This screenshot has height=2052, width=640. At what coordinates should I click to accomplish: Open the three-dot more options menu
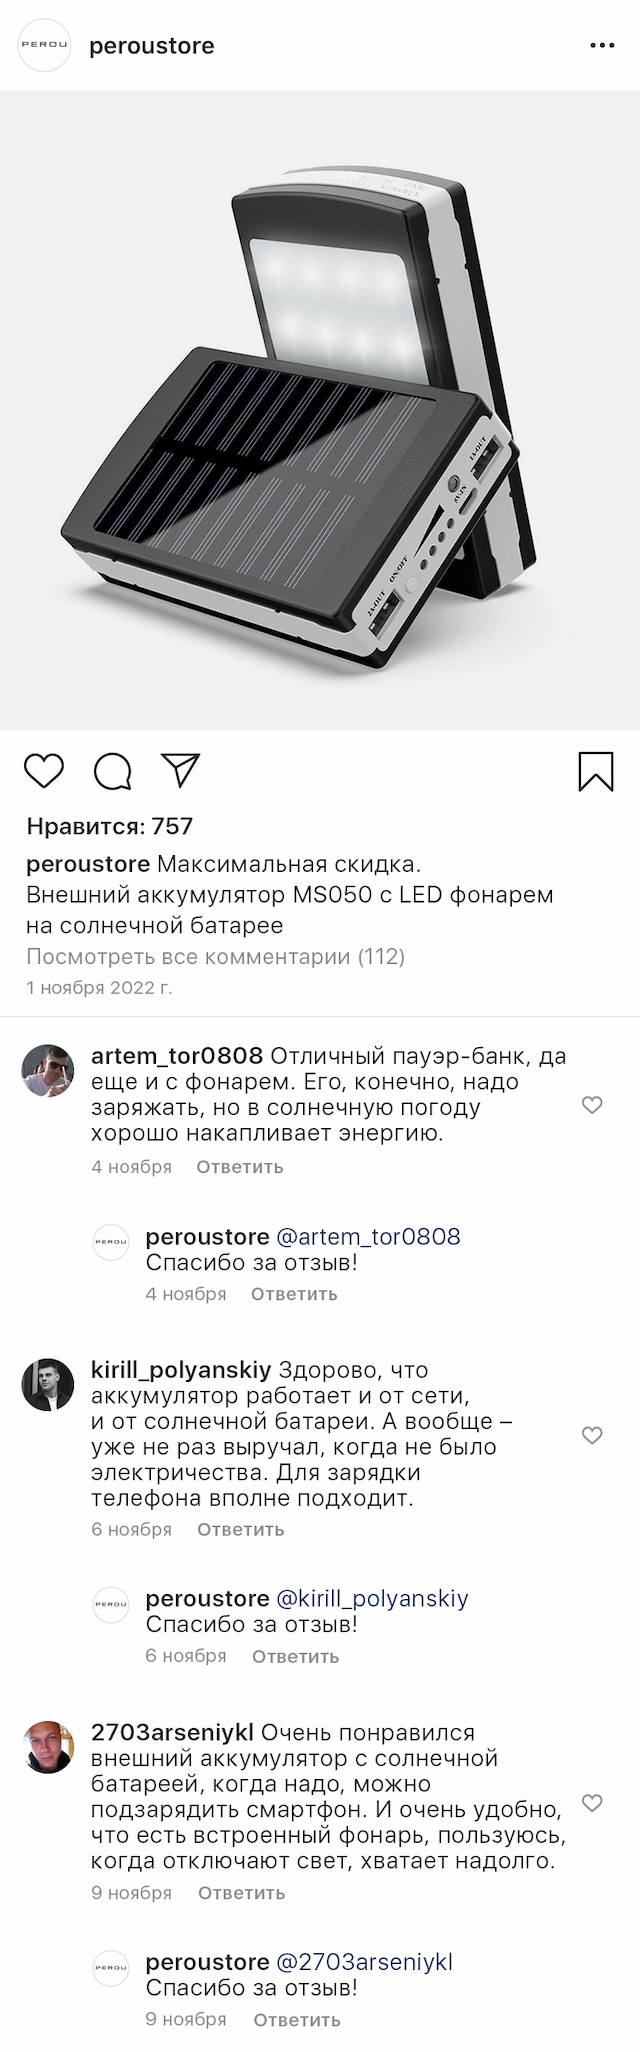pos(602,46)
